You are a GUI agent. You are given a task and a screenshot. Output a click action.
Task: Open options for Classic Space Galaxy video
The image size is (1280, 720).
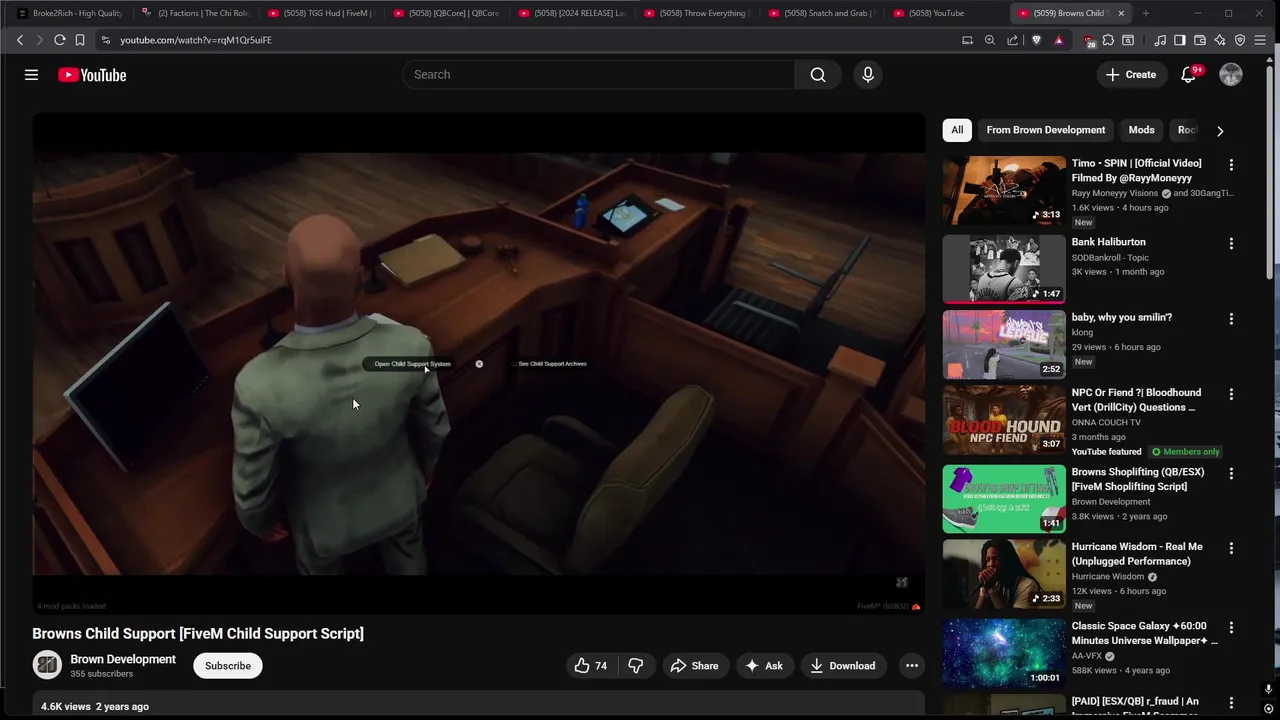(1231, 628)
